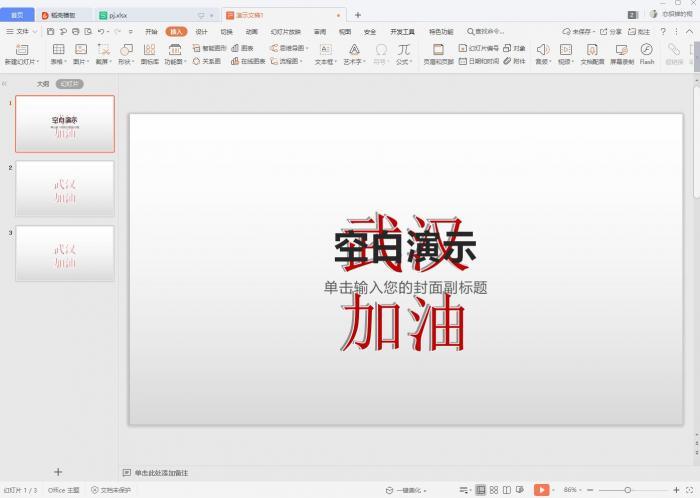Insert a 图表 chart
700x498 pixels.
(242, 48)
